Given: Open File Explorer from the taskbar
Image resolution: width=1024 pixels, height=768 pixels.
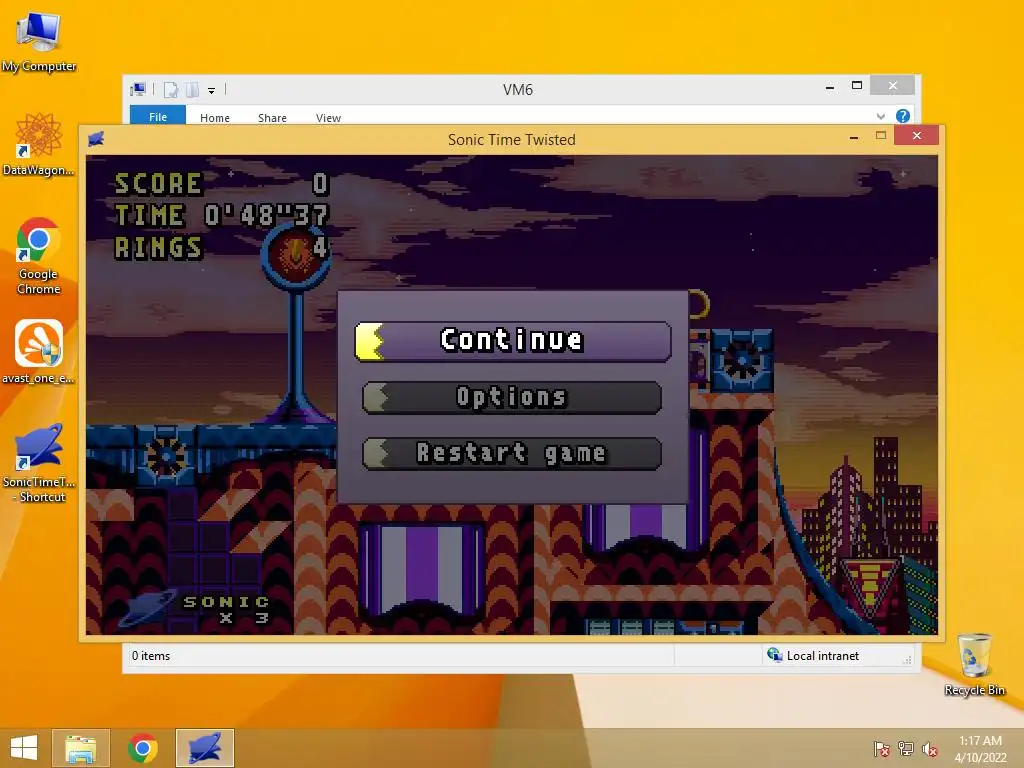Looking at the screenshot, I should [x=81, y=748].
